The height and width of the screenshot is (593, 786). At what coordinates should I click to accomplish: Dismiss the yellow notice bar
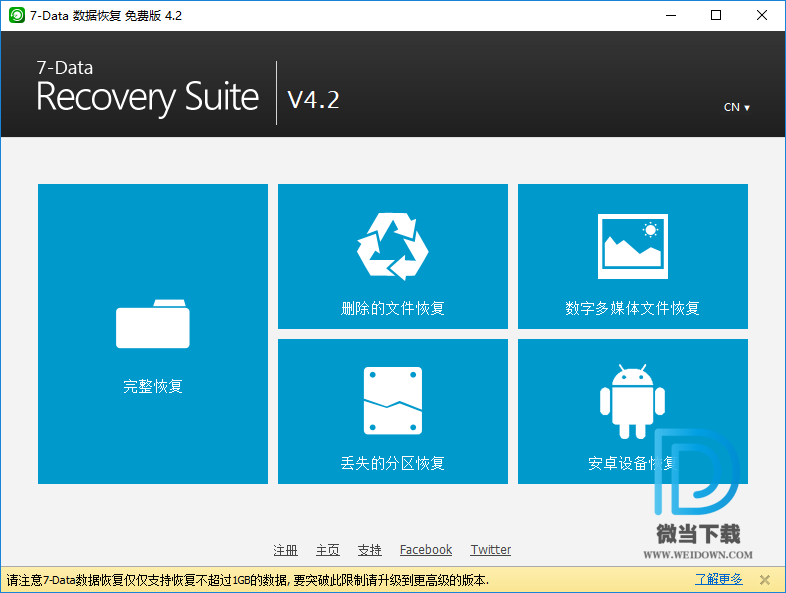[764, 580]
